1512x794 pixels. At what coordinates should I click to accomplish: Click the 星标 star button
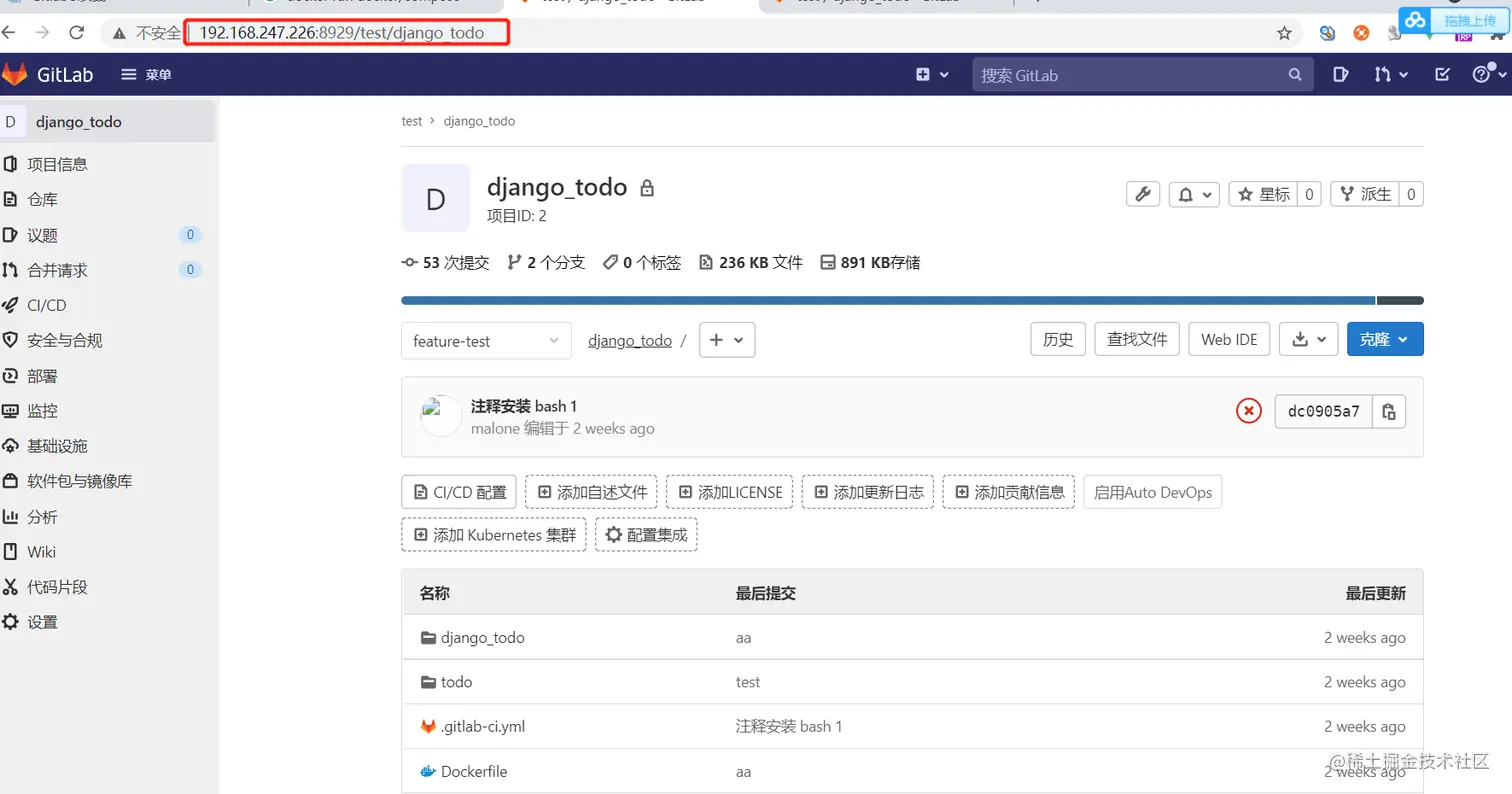[x=1264, y=194]
